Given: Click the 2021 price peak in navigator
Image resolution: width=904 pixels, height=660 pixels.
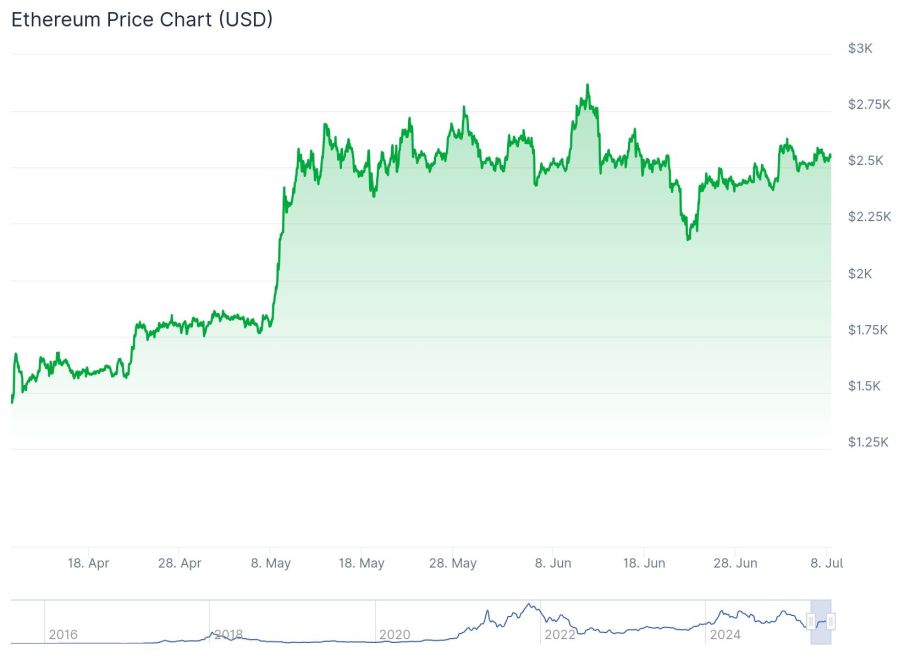Looking at the screenshot, I should pyautogui.click(x=527, y=605).
